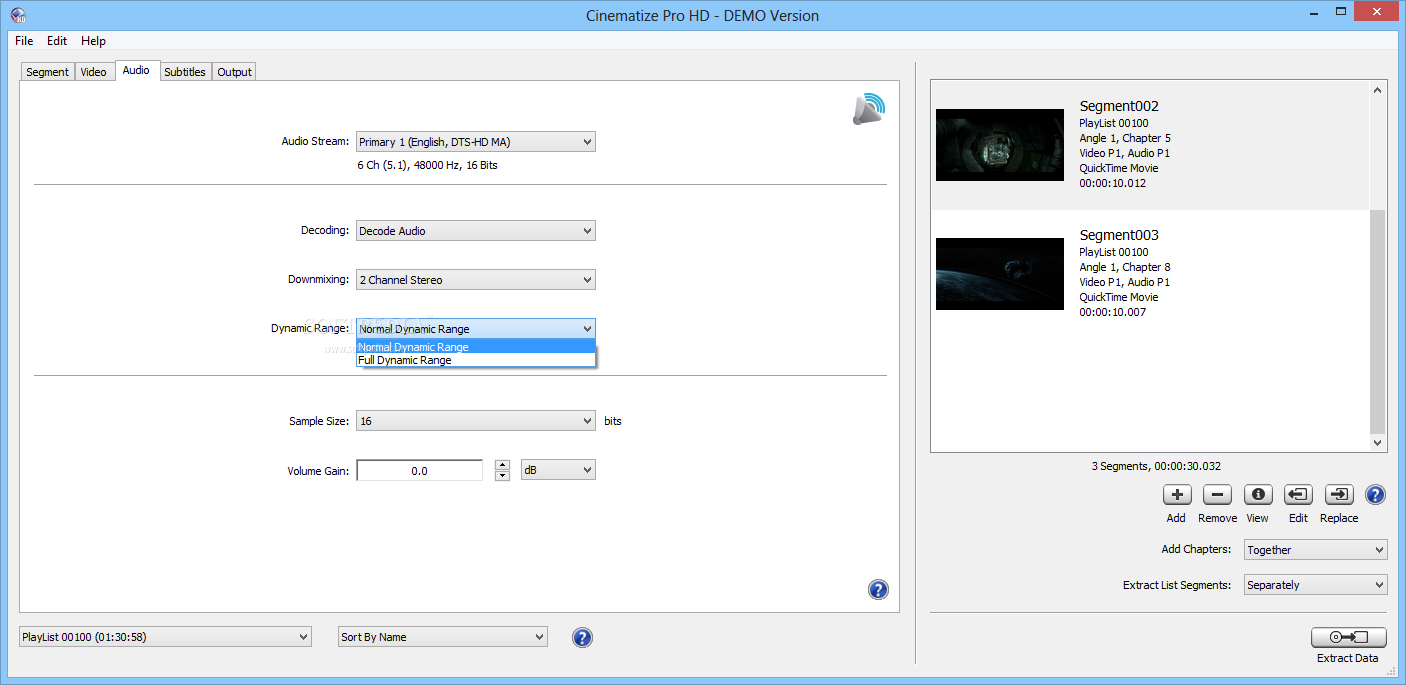Click the Replace segment icon

point(1339,494)
